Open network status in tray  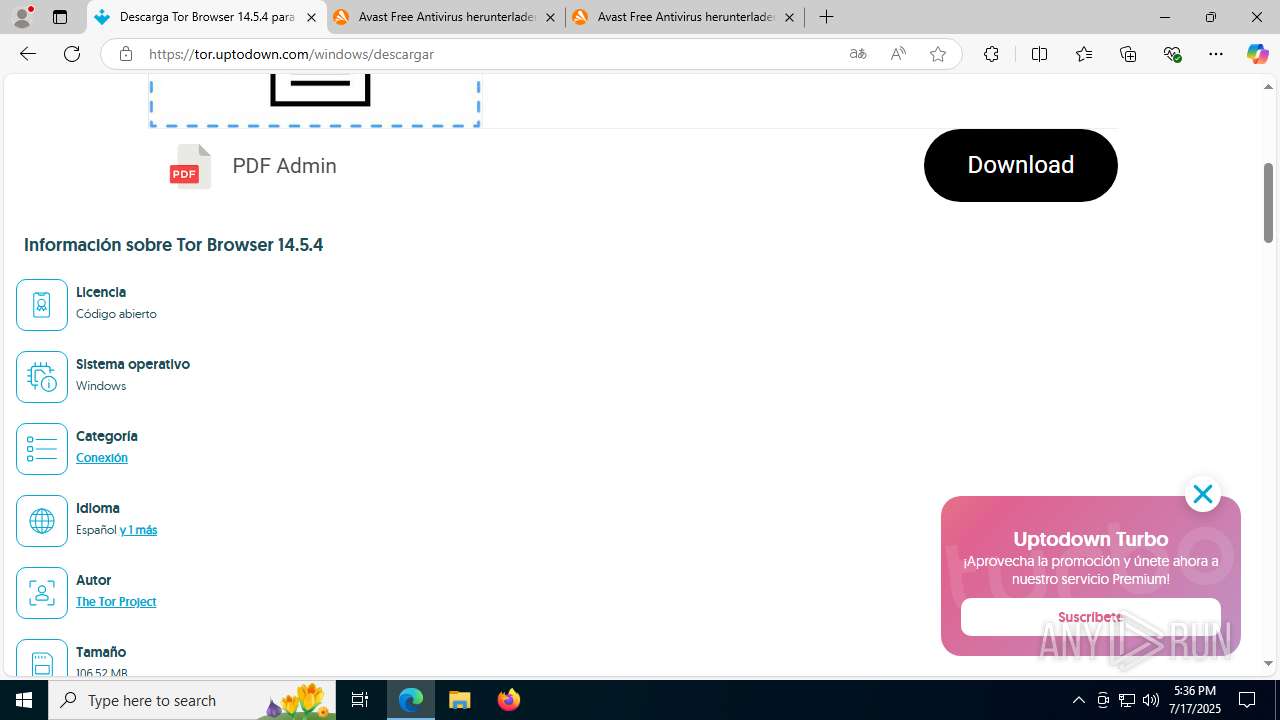coord(1127,700)
